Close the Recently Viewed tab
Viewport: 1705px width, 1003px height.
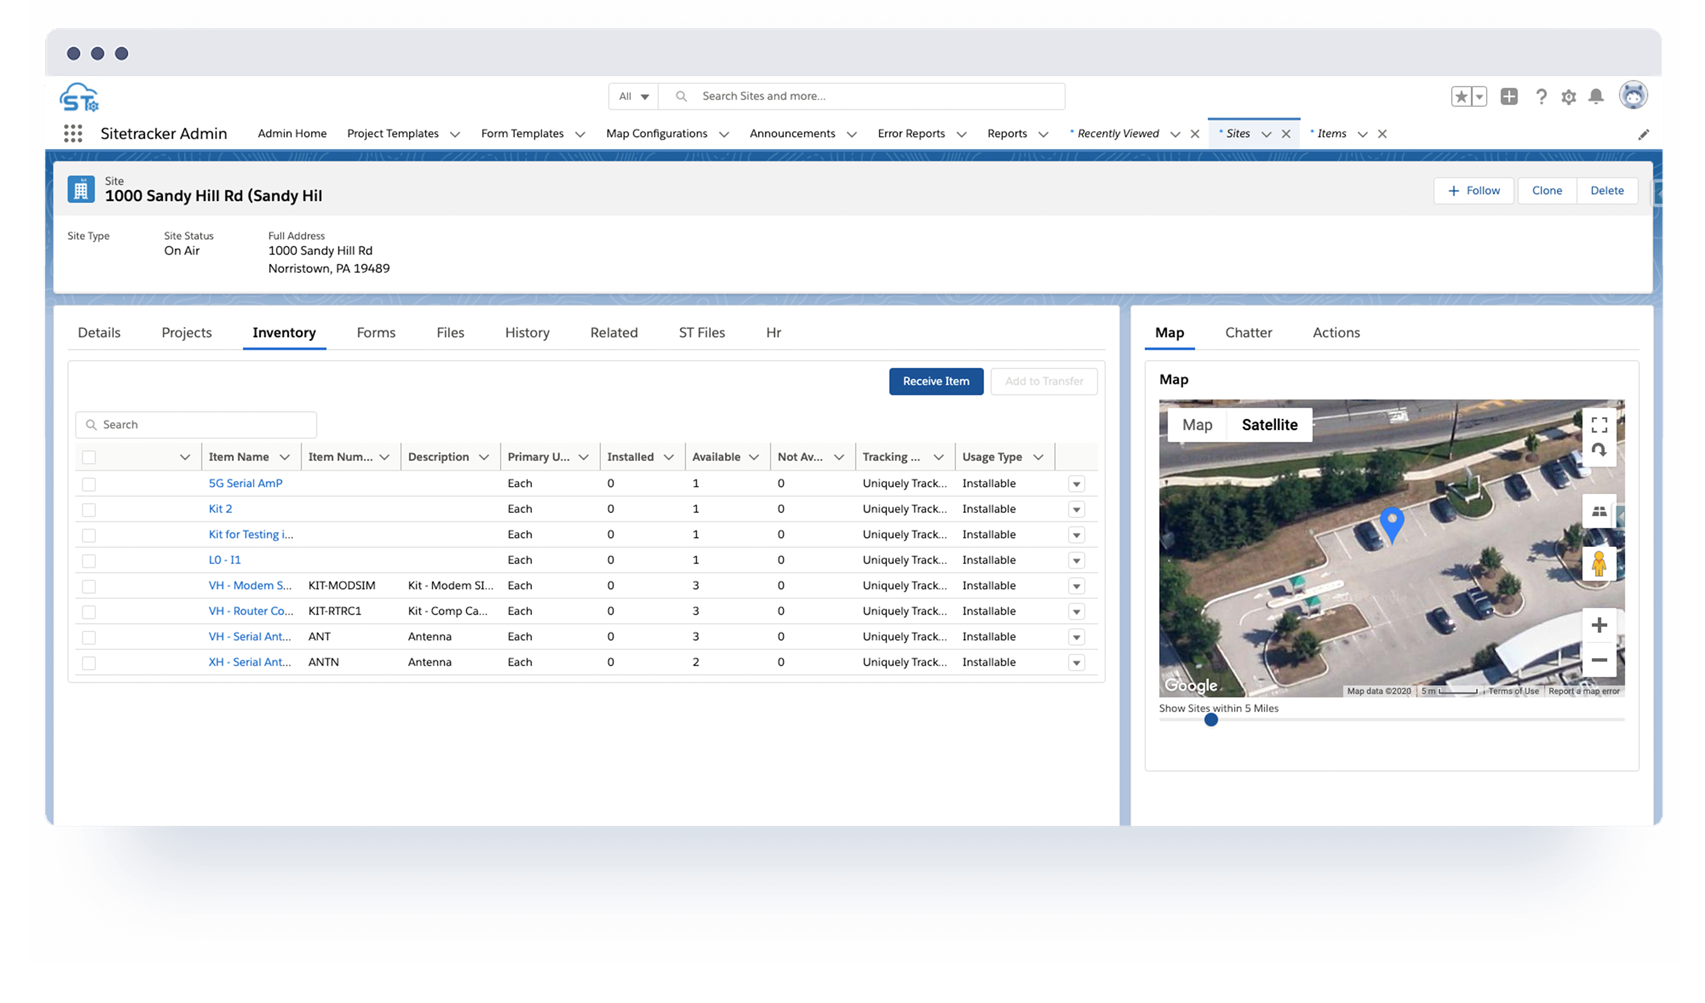pos(1195,134)
